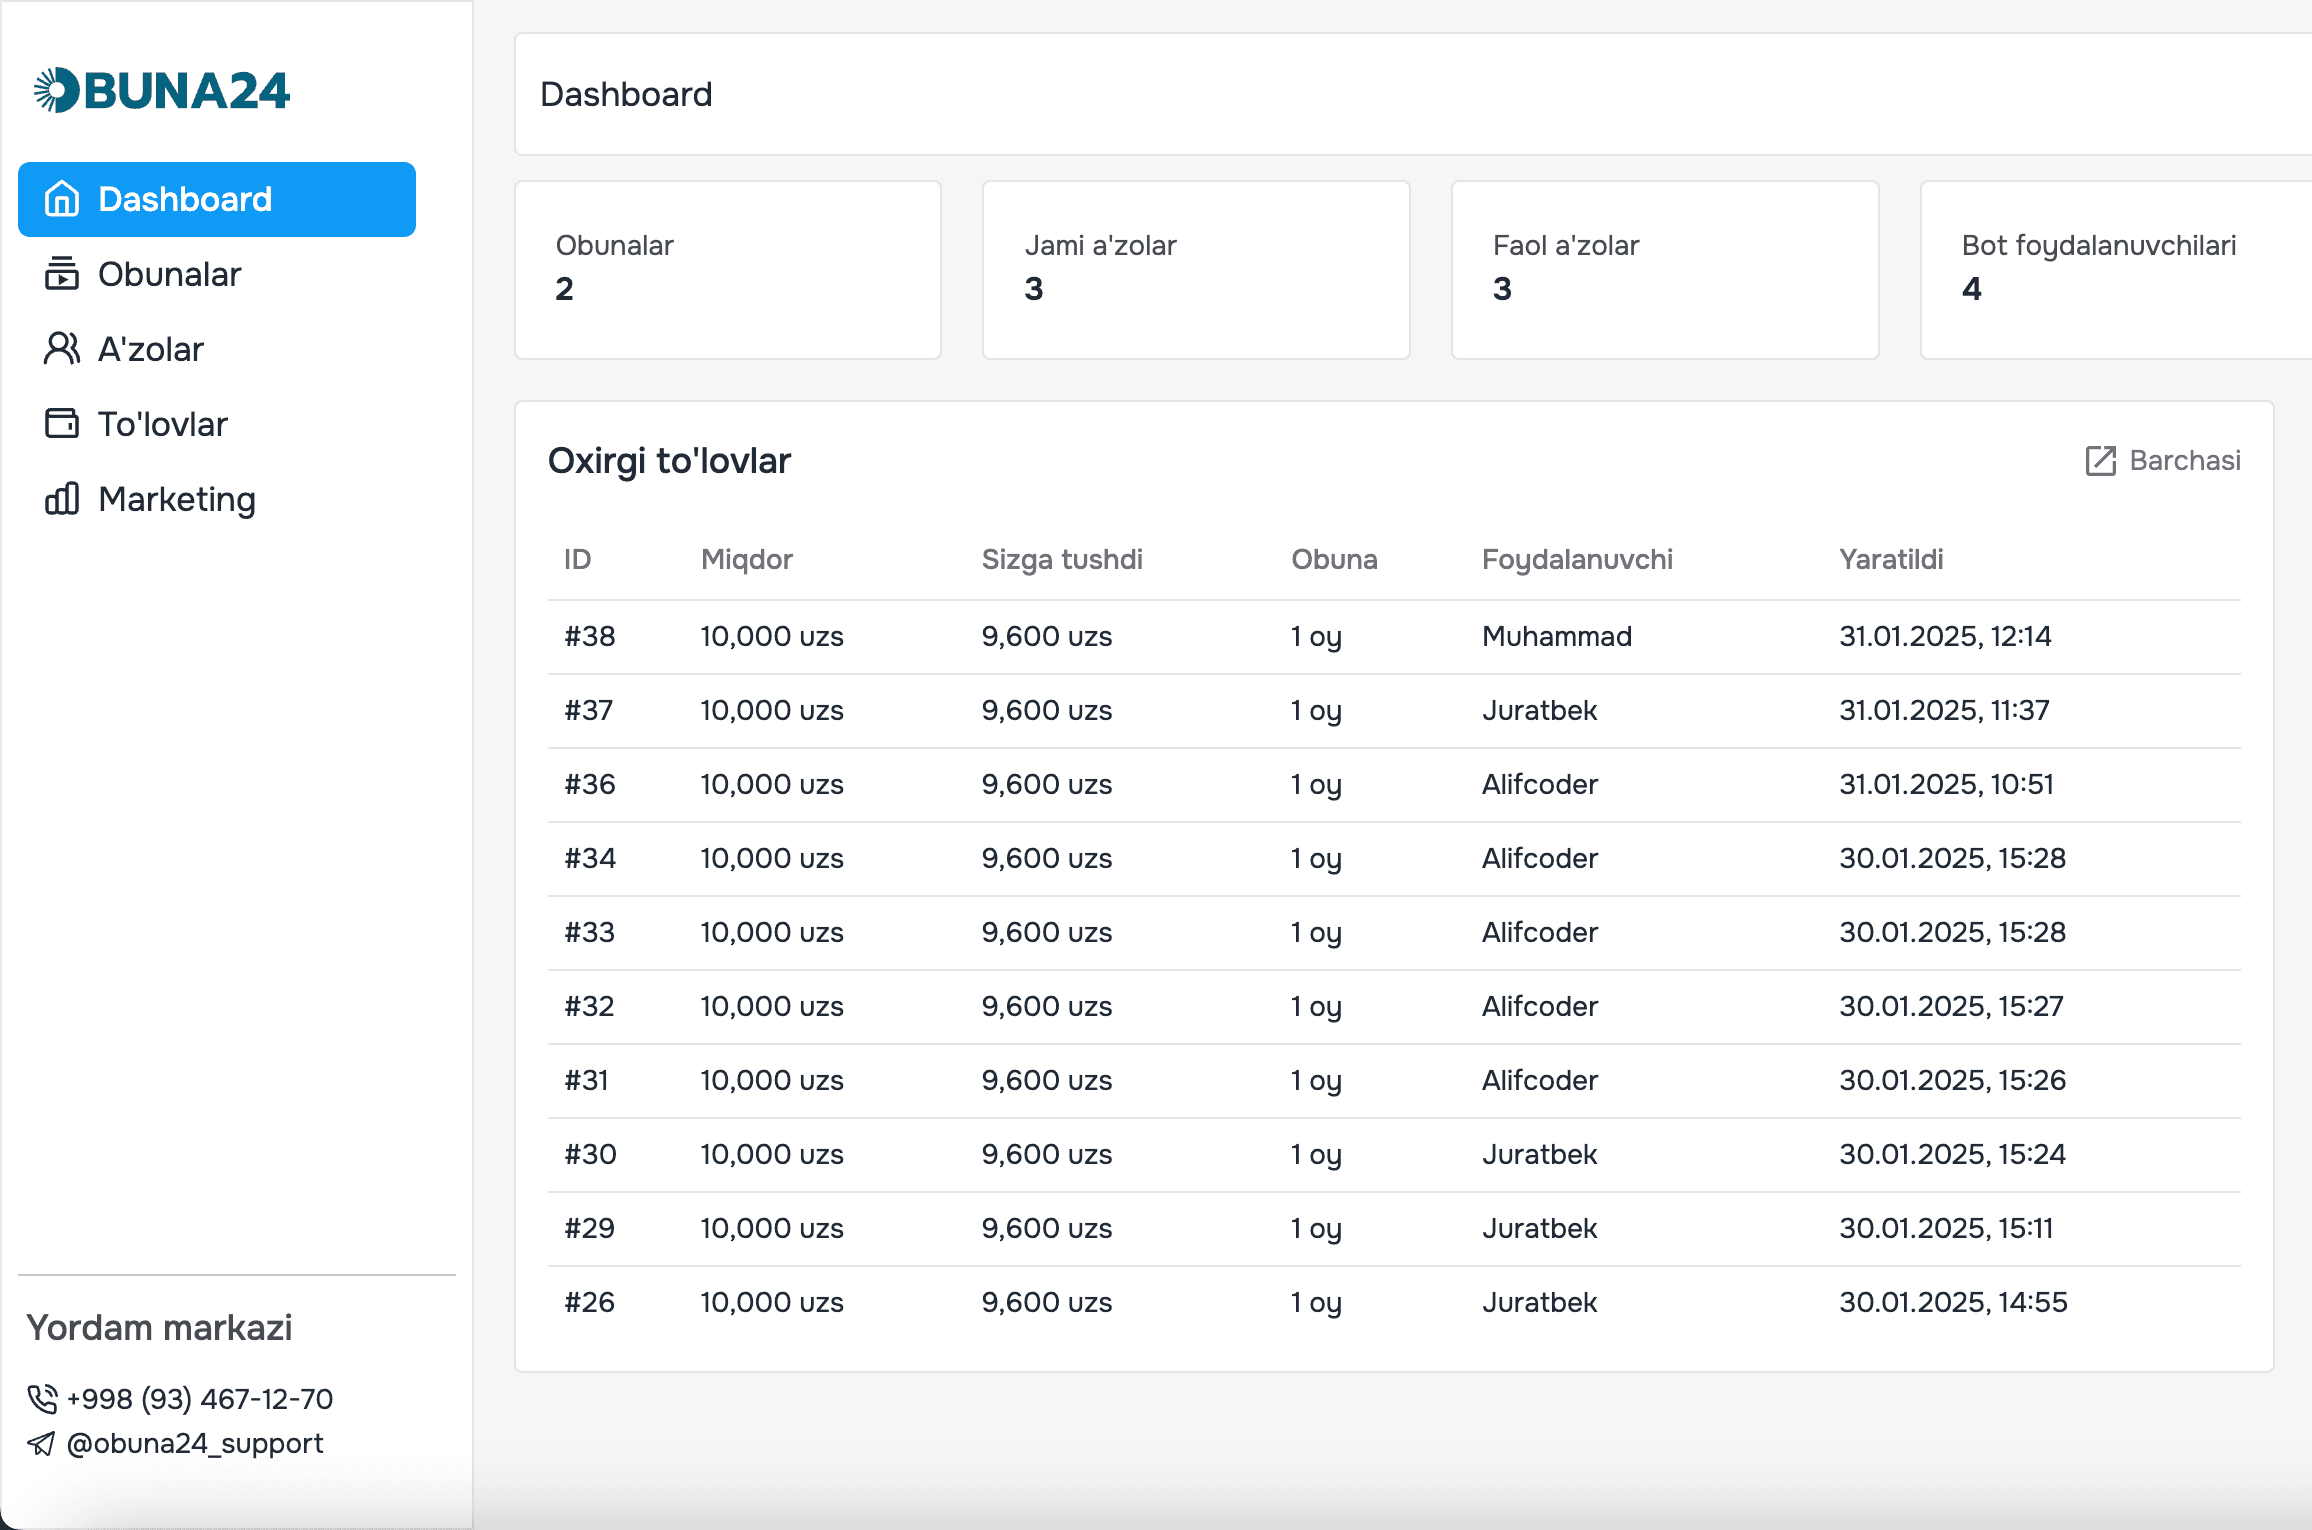Click 10,000 uzs amount in row #38
This screenshot has height=1530, width=2312.
[772, 636]
